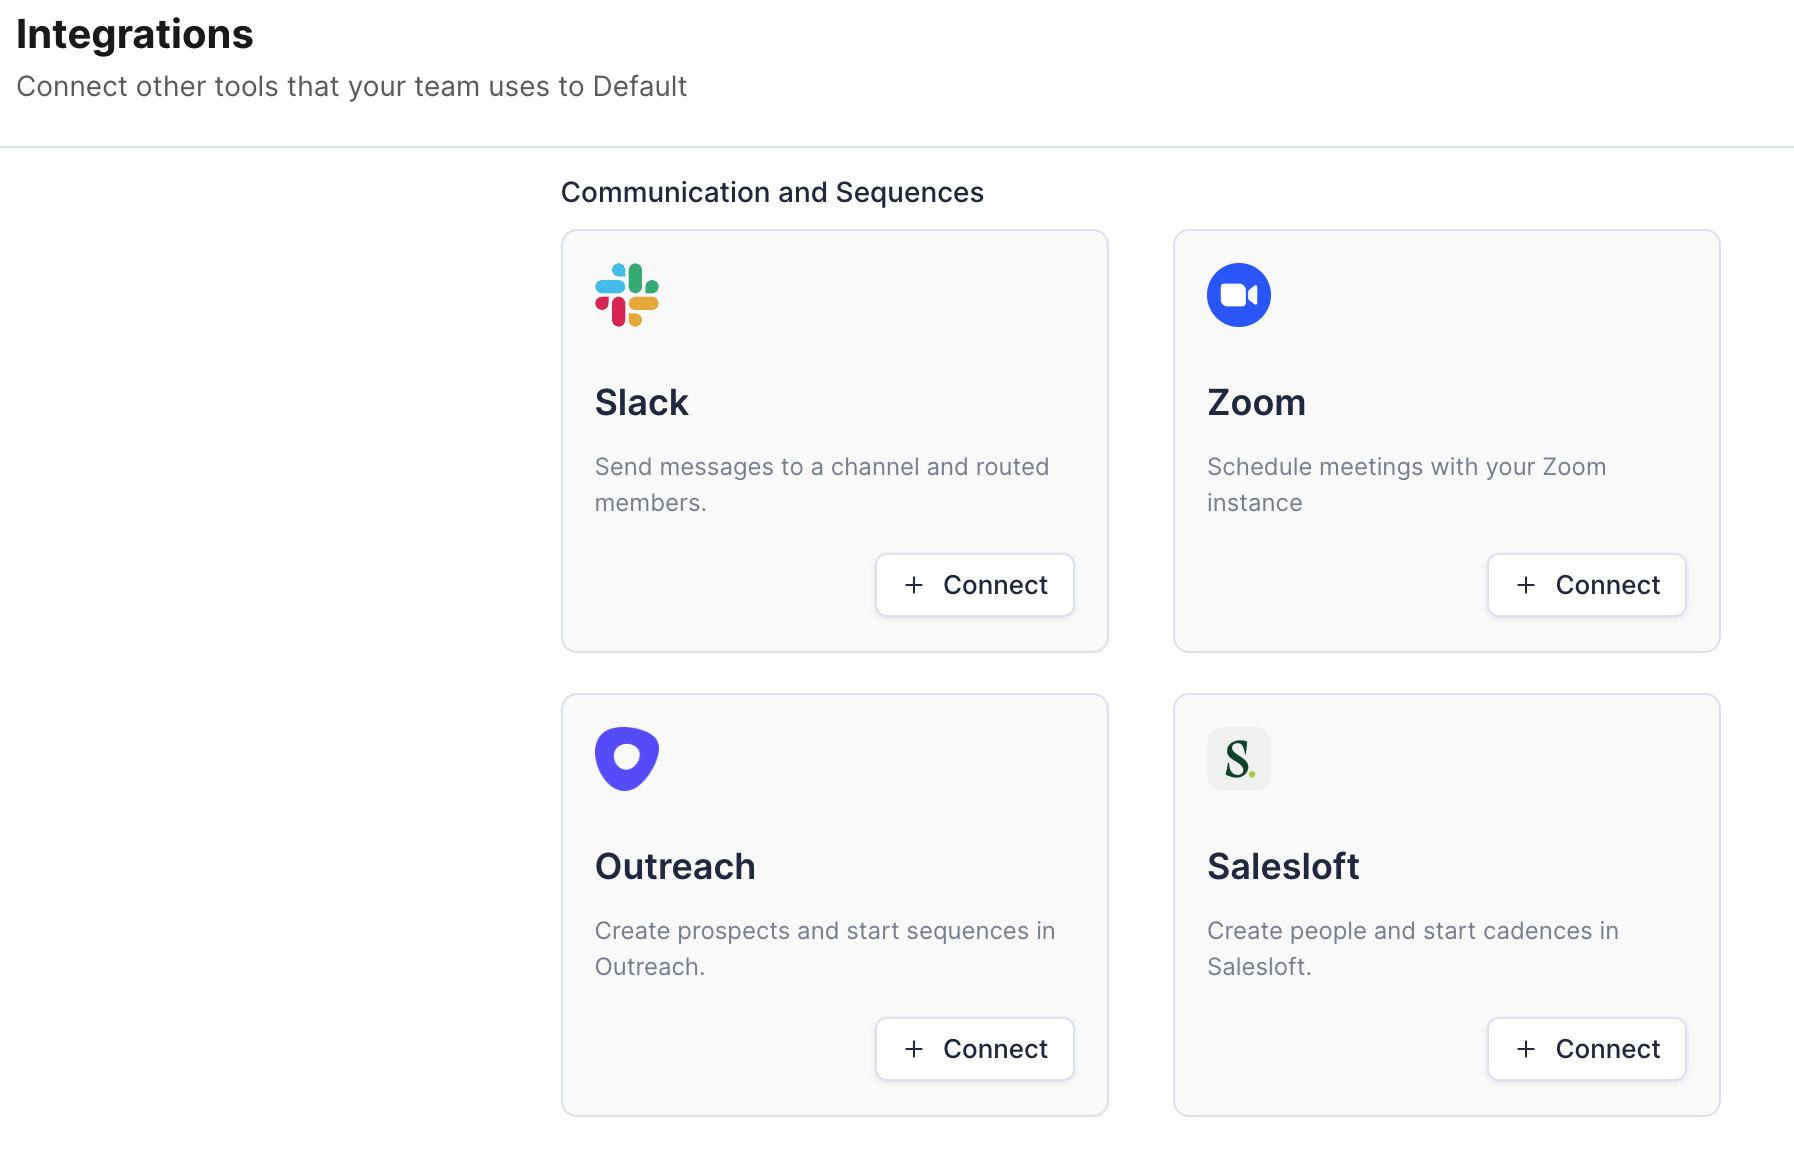Connect the Zoom integration

1587,585
